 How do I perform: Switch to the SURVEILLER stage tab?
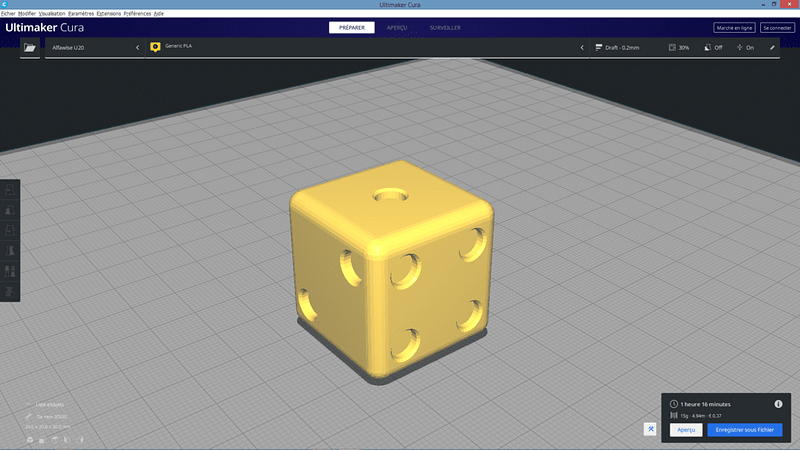445,28
